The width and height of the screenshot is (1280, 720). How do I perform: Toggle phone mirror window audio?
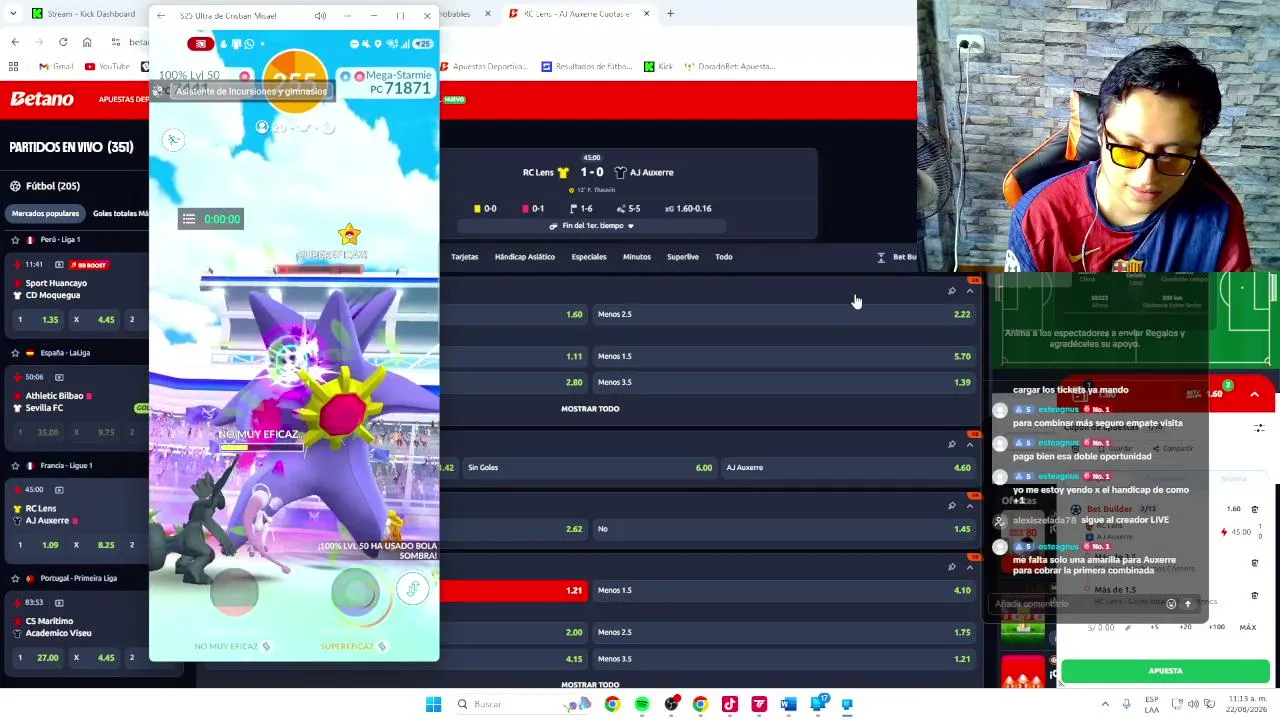click(320, 16)
